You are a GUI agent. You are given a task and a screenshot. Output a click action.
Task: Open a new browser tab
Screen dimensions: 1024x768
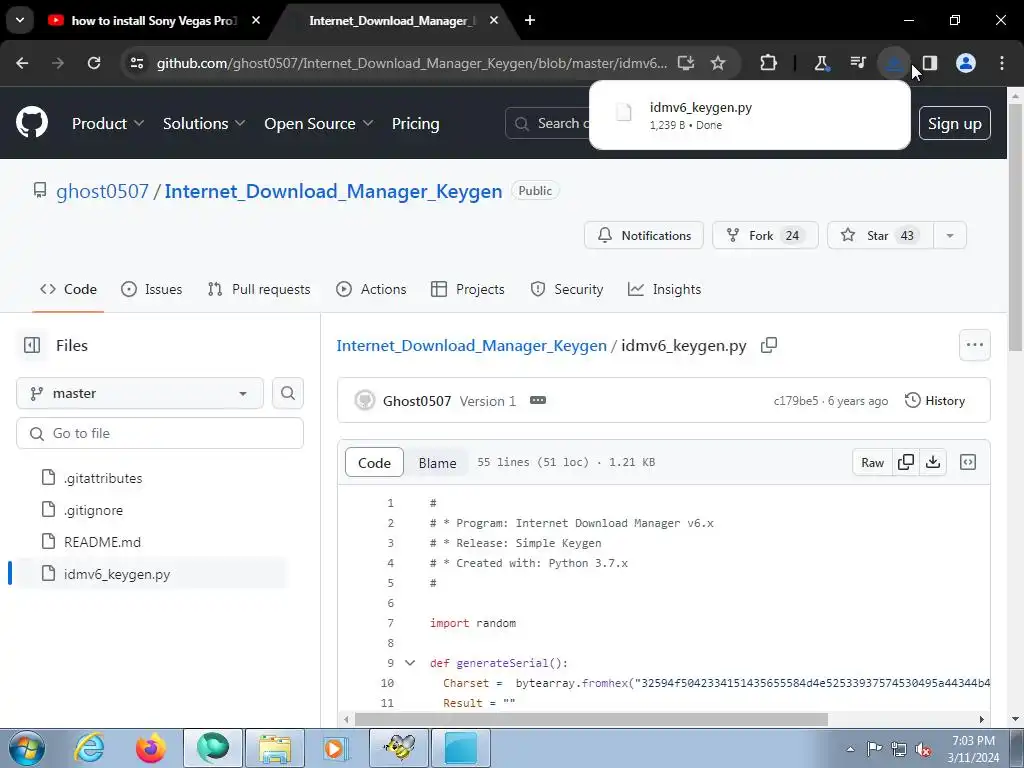[x=530, y=20]
